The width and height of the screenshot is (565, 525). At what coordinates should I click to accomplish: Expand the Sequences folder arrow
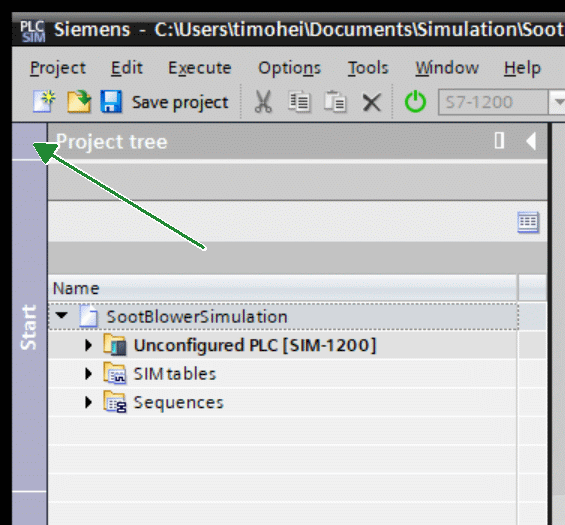88,402
